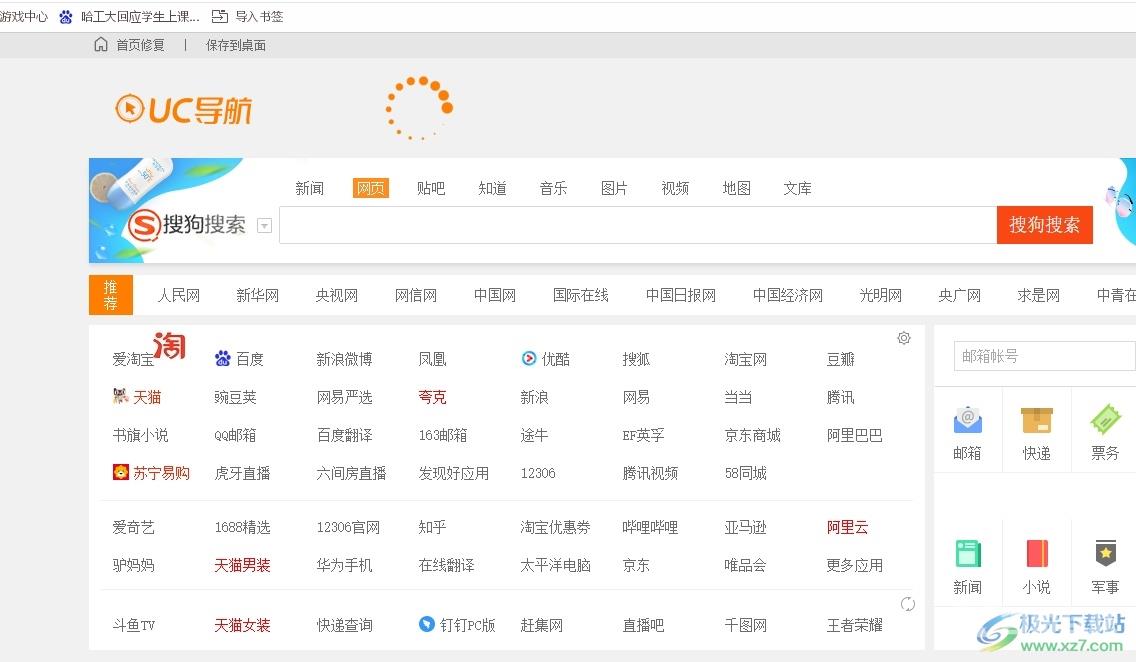
Task: Open the 百度 link with the paw icon
Action: [239, 359]
